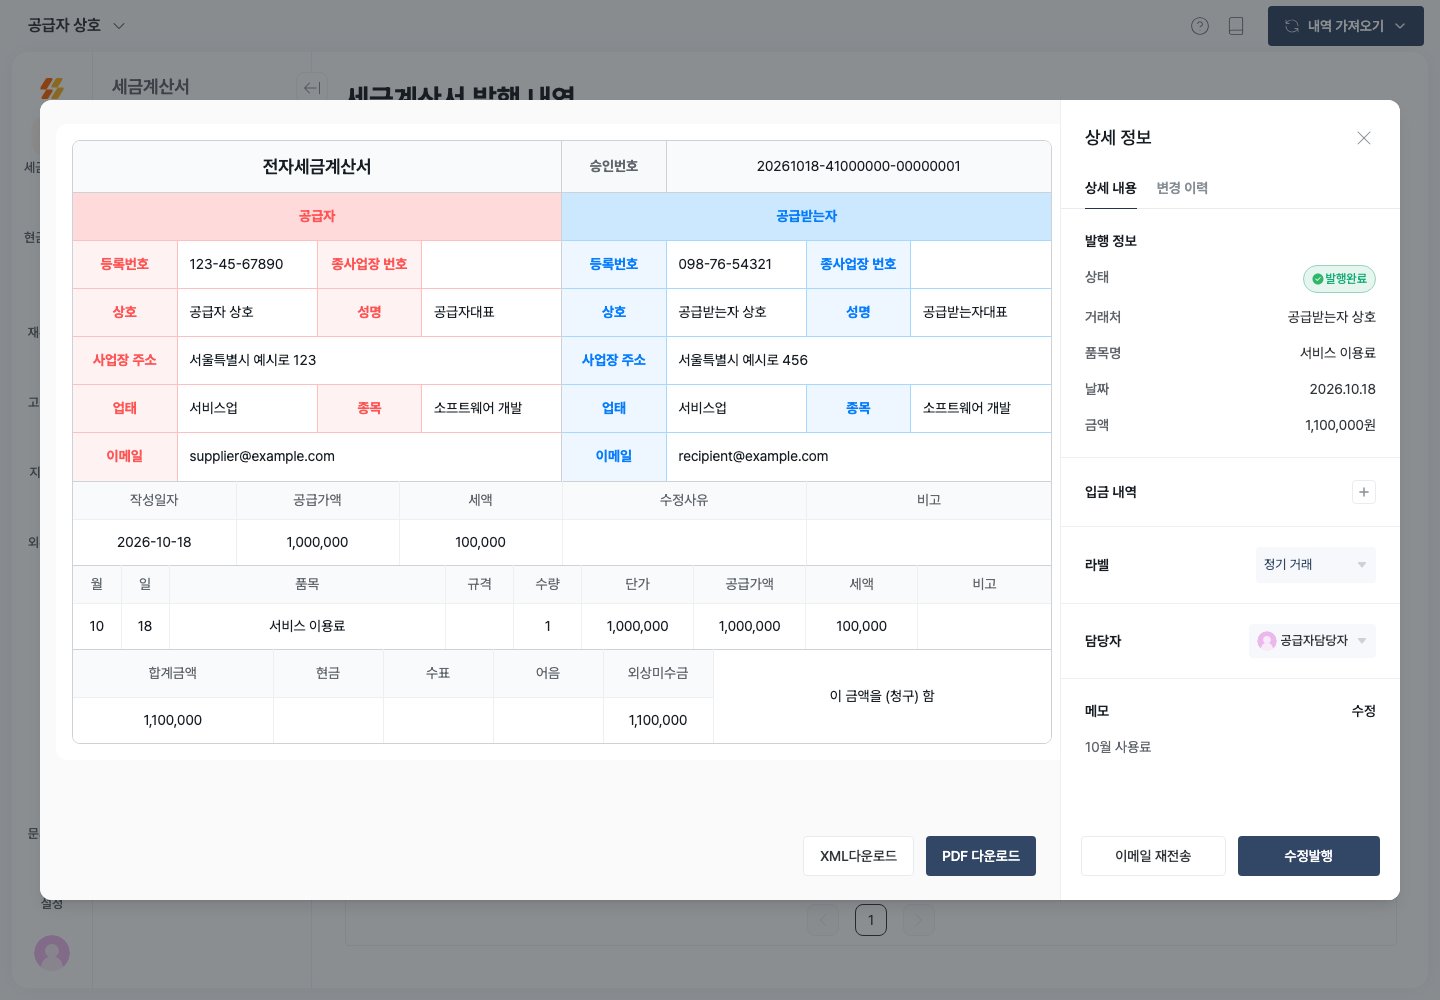Select page 1 in background pagination
1440x1000 pixels.
point(871,920)
